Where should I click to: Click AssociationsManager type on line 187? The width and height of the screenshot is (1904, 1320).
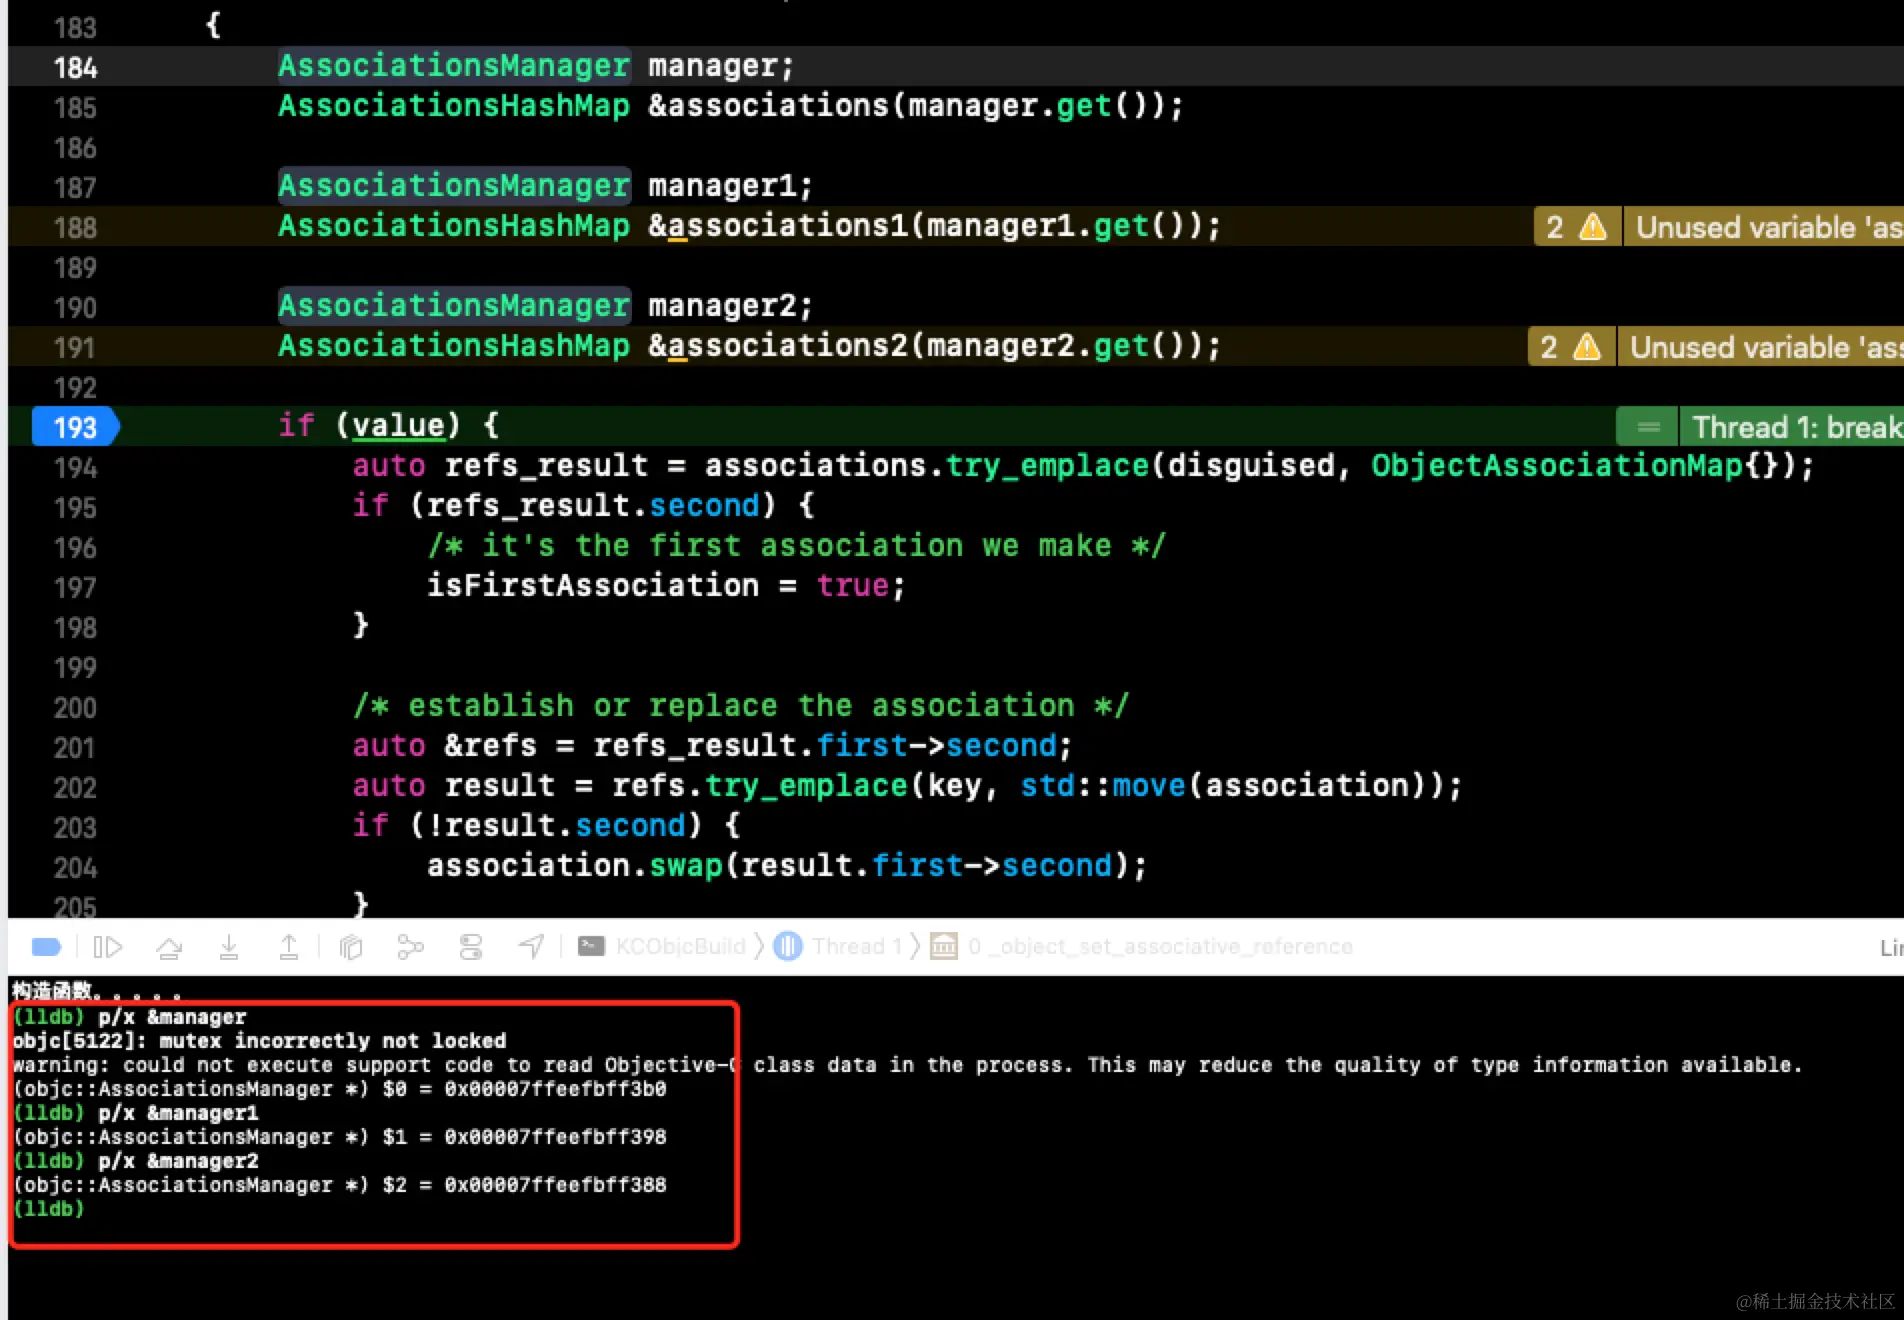(454, 186)
